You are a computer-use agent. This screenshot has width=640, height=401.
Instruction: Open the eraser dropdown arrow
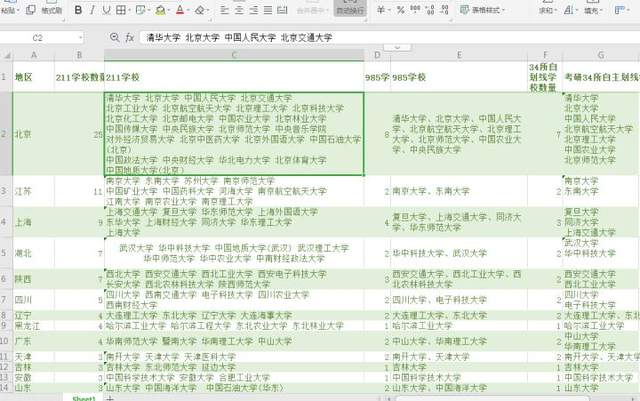click(207, 11)
